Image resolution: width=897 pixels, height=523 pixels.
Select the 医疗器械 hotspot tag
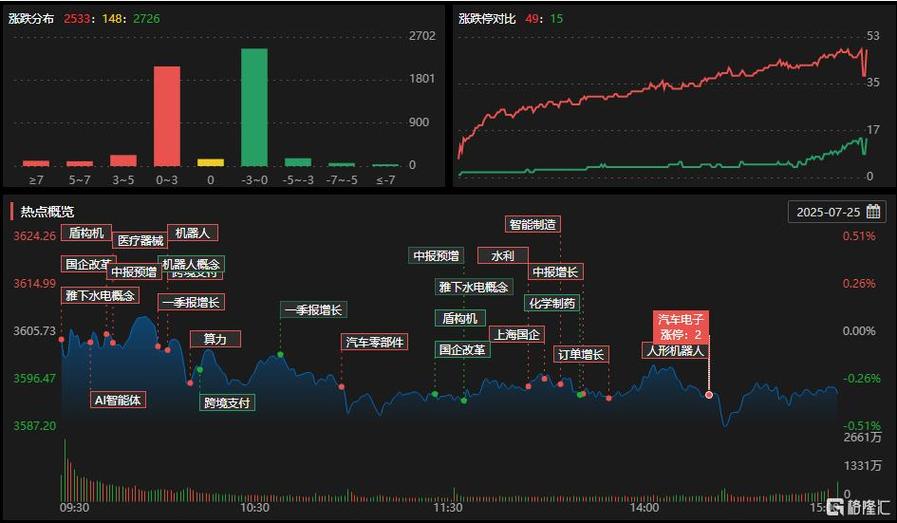pos(140,241)
